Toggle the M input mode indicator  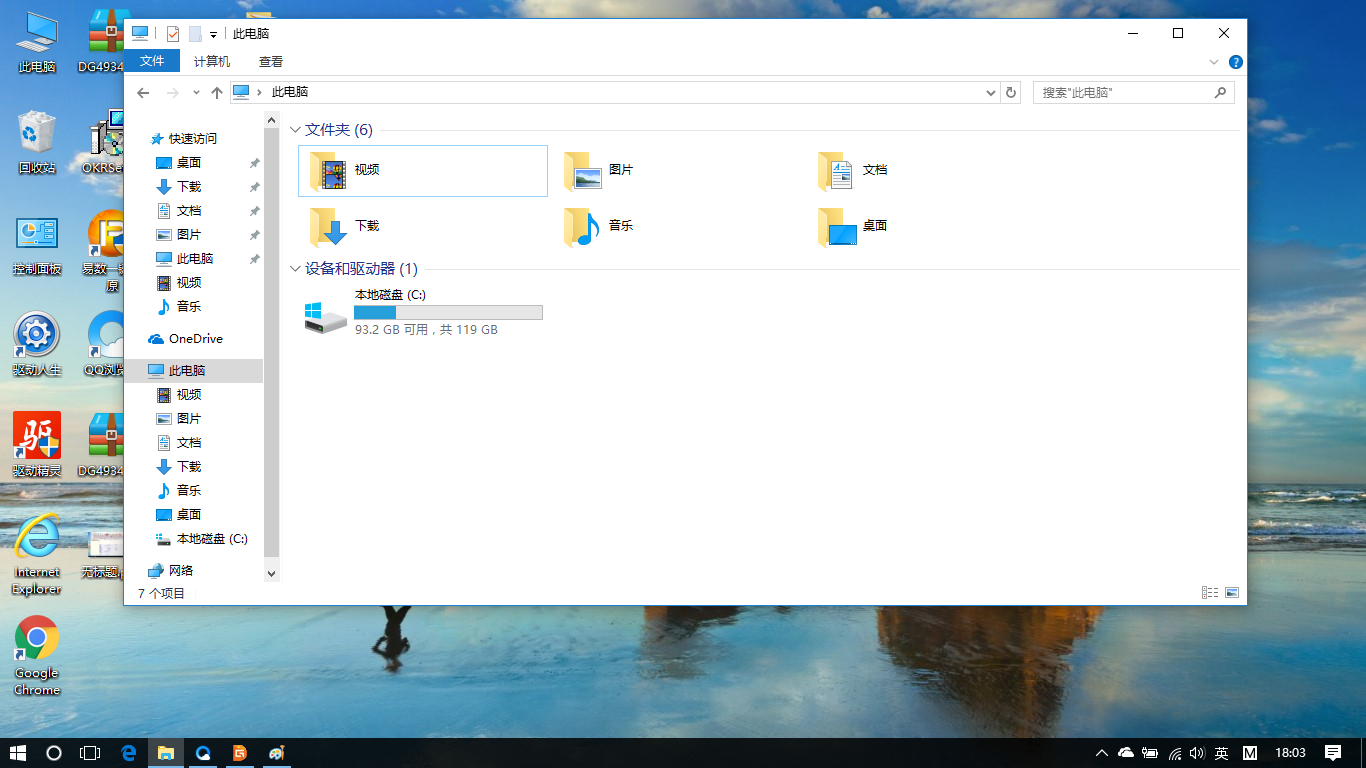click(1250, 753)
